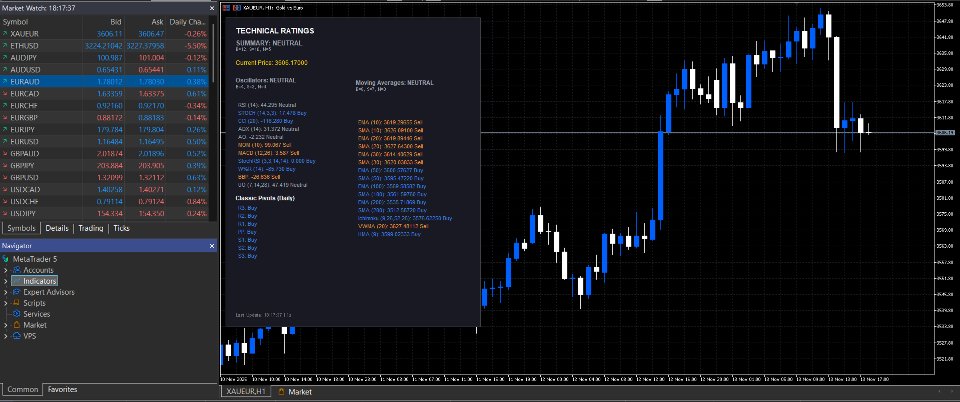The image size is (960, 402).
Task: Click the Expert Advisors icon in Navigator
Action: click(17, 292)
